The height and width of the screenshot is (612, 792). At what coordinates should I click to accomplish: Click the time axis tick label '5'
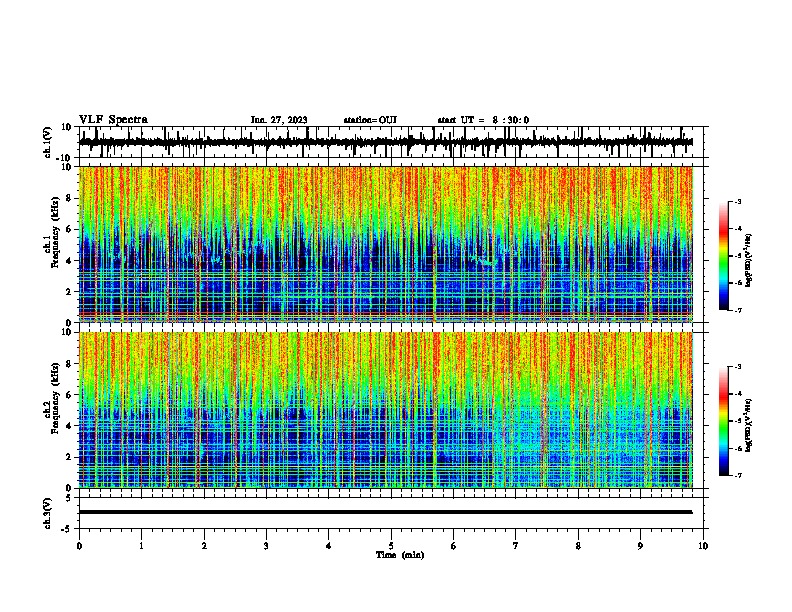pyautogui.click(x=391, y=545)
